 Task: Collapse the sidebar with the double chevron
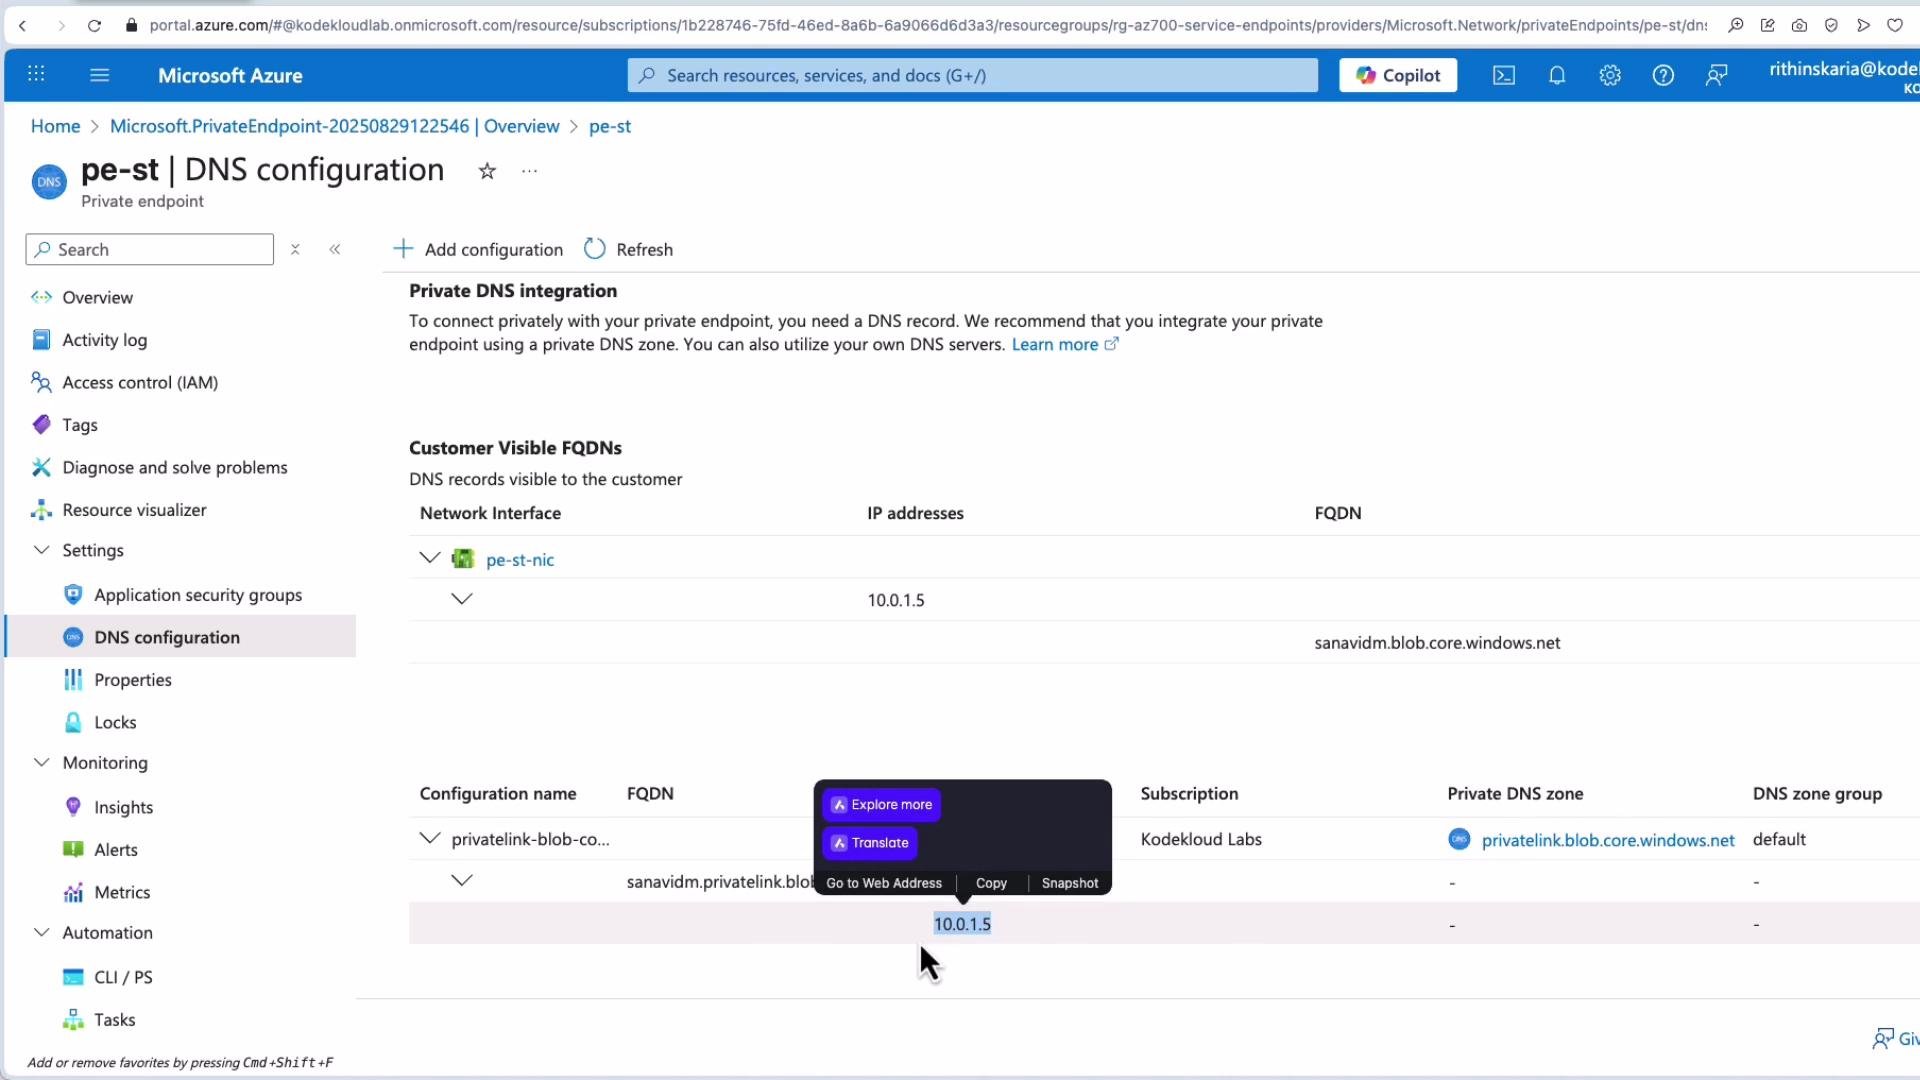coord(335,249)
